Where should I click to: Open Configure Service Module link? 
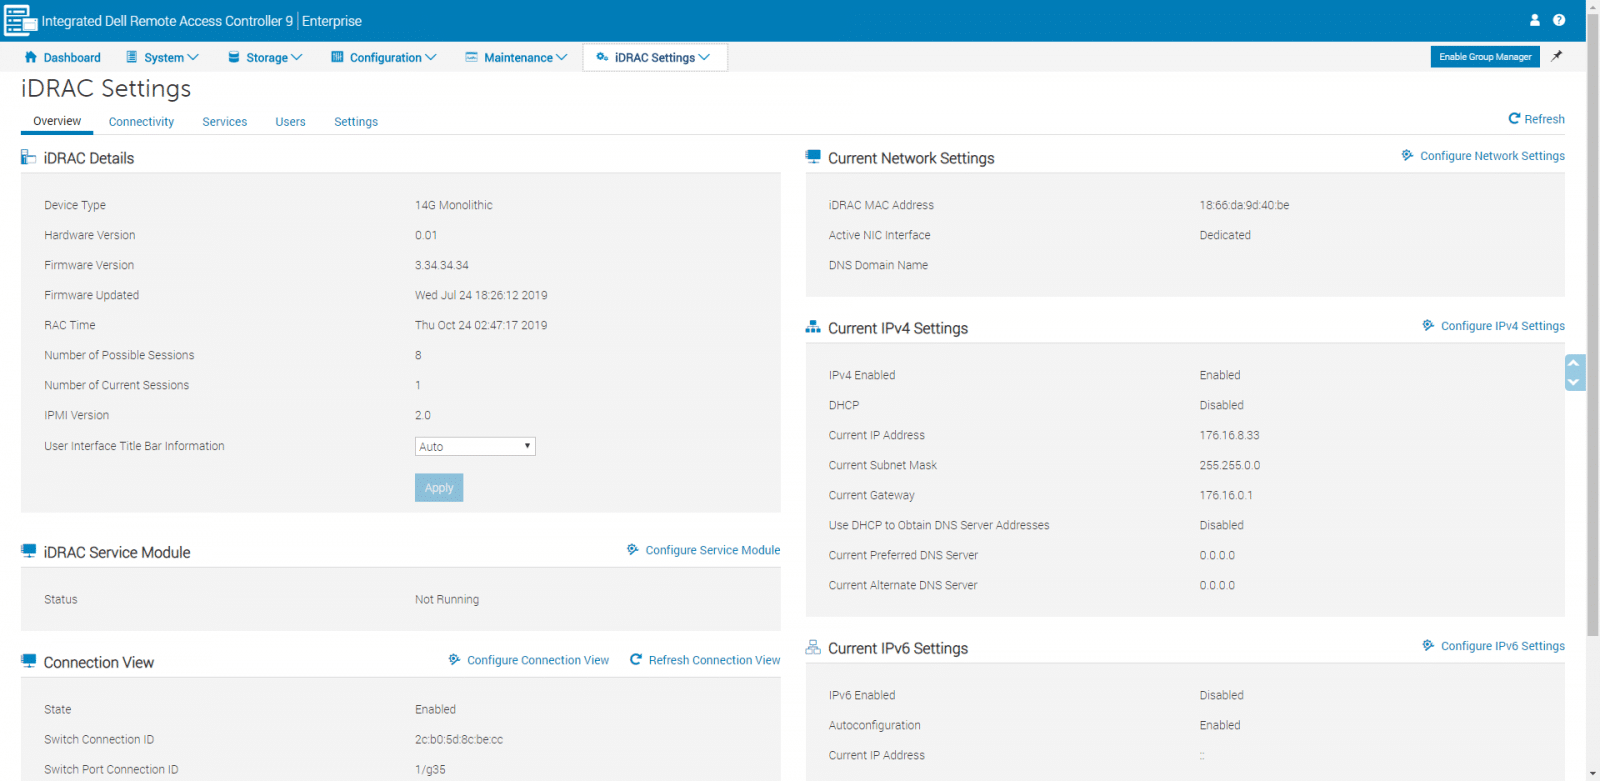(x=712, y=550)
